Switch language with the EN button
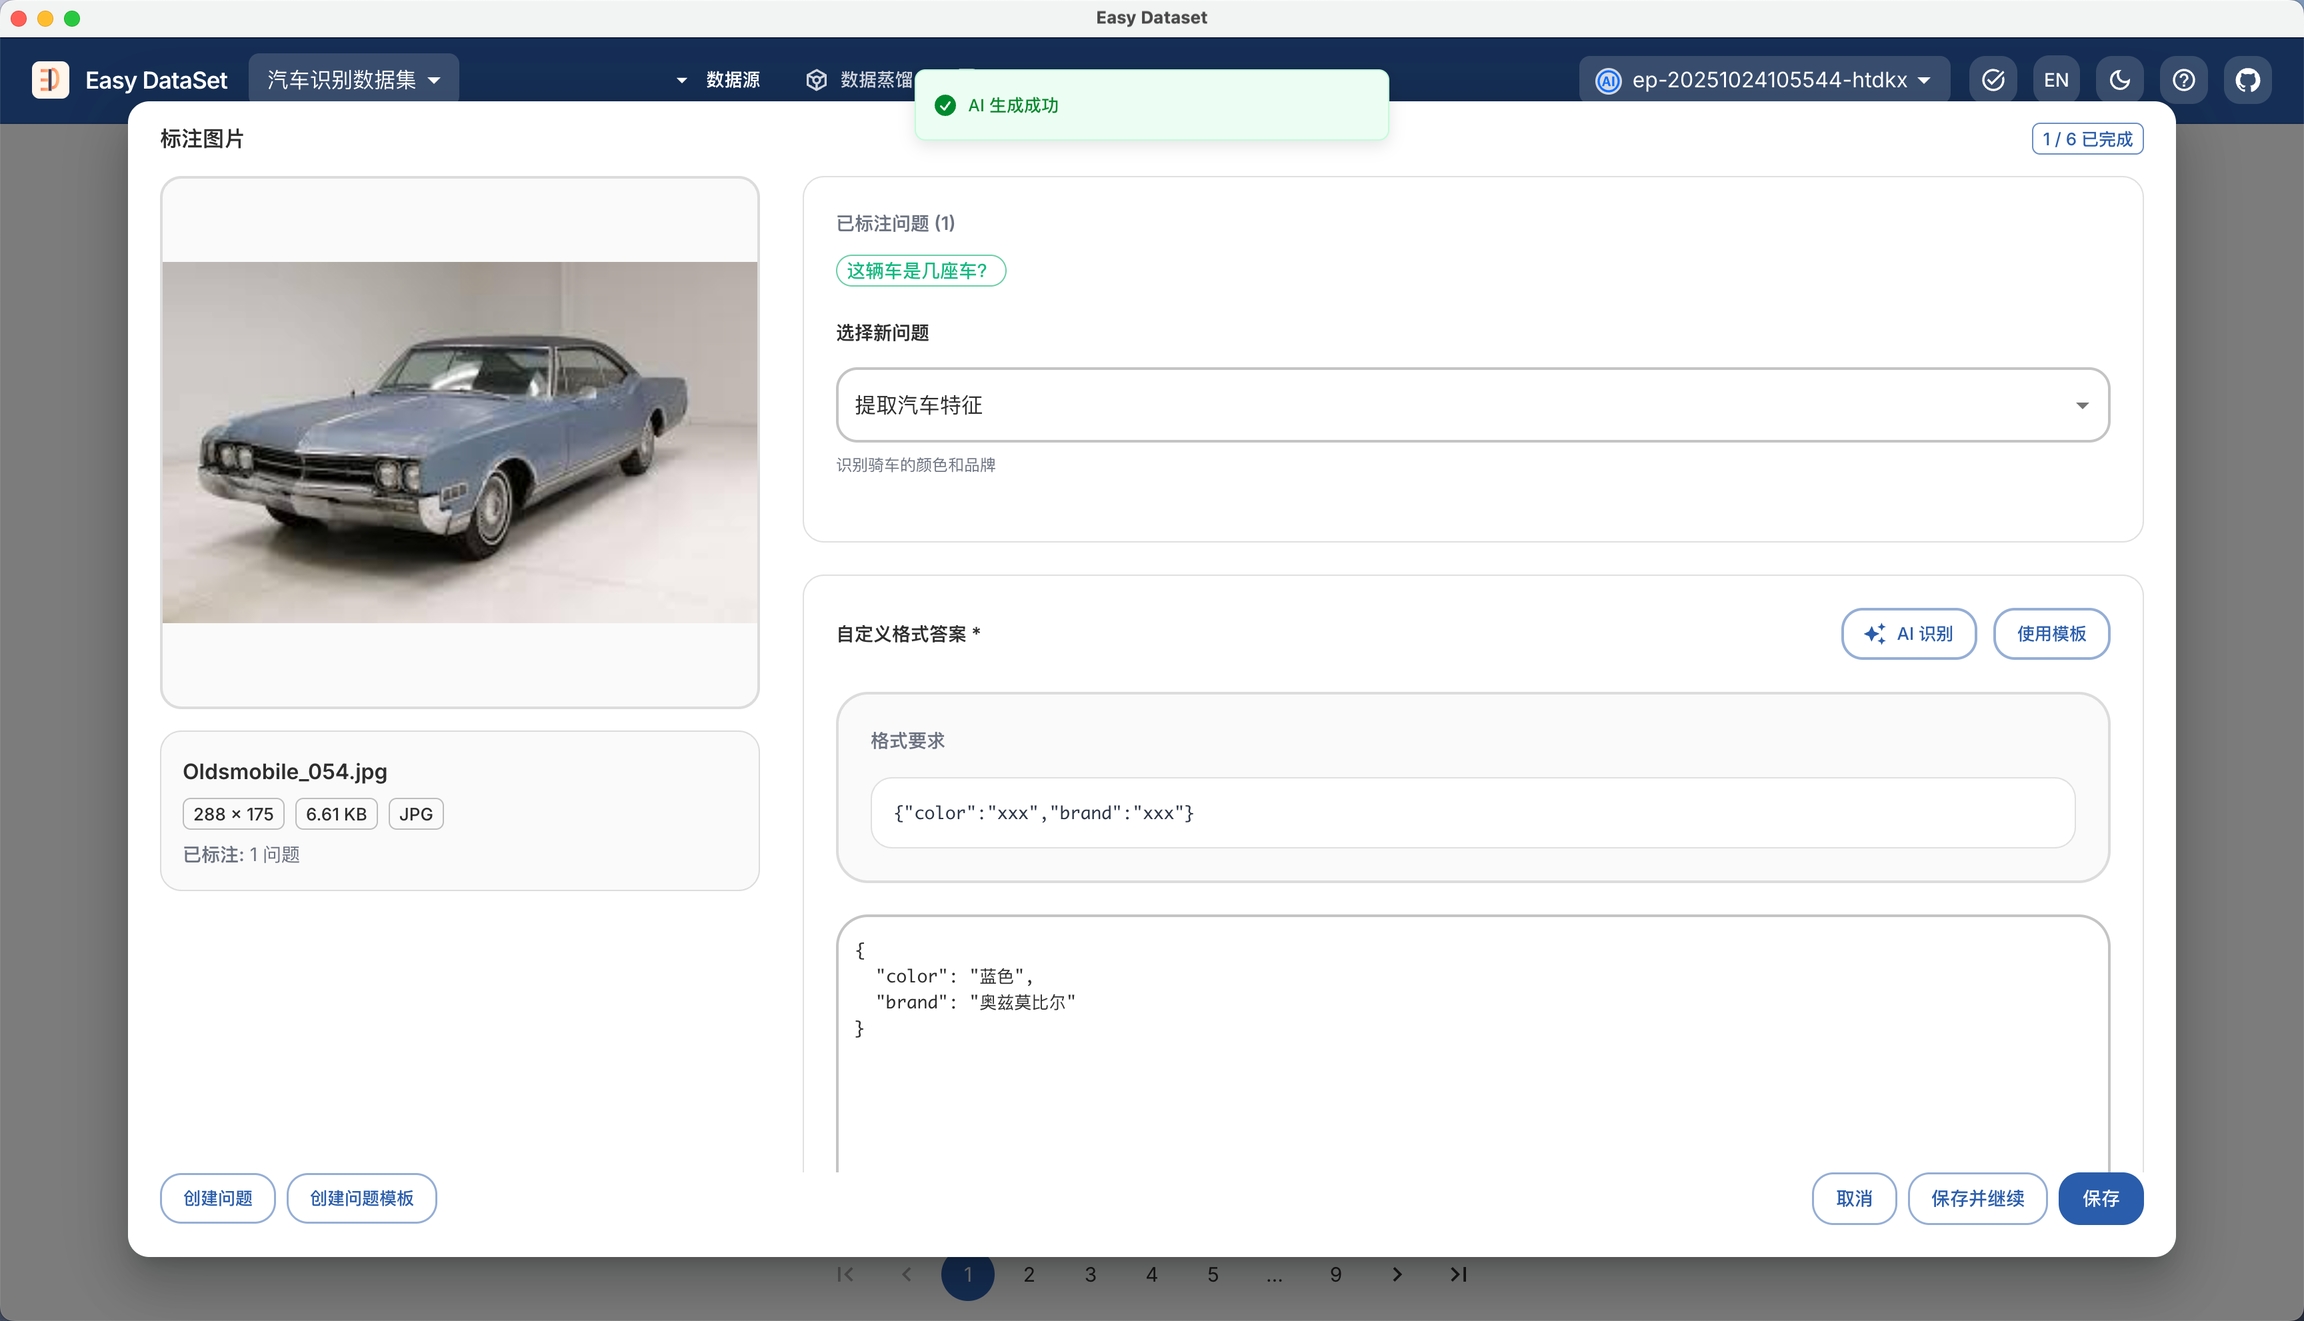This screenshot has height=1321, width=2304. click(2056, 80)
